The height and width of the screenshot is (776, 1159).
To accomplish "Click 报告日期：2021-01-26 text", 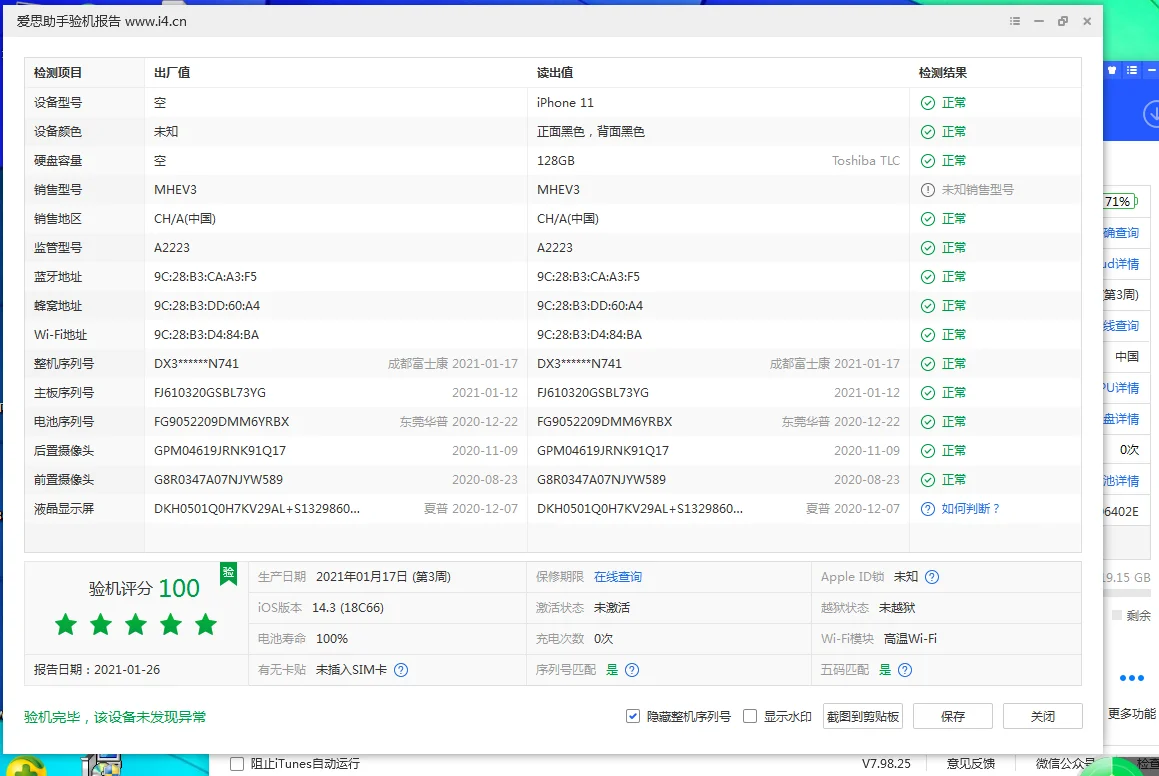I will 97,670.
